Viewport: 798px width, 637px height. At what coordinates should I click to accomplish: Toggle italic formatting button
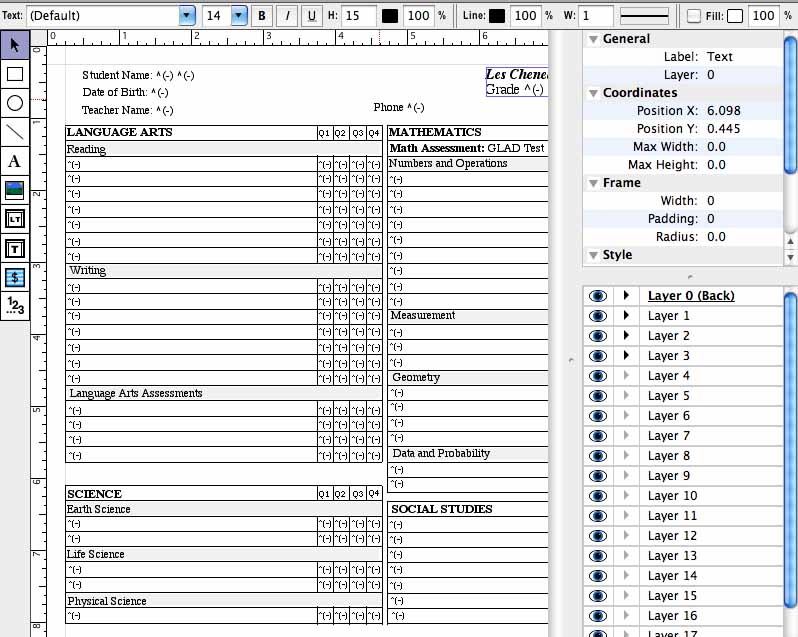[287, 16]
